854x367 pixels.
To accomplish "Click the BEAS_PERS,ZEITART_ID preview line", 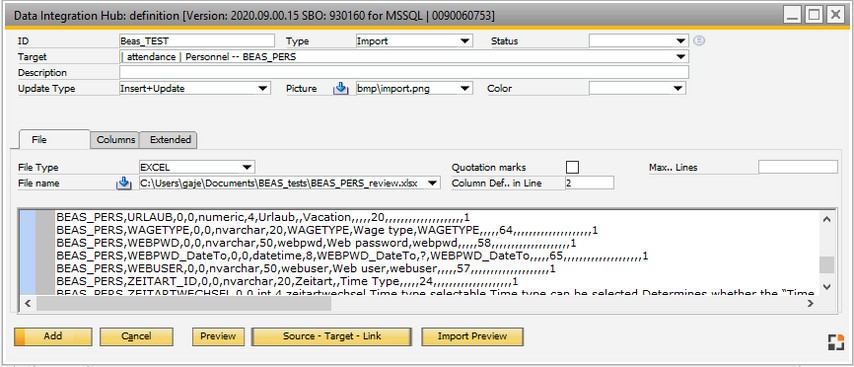I will pos(286,282).
